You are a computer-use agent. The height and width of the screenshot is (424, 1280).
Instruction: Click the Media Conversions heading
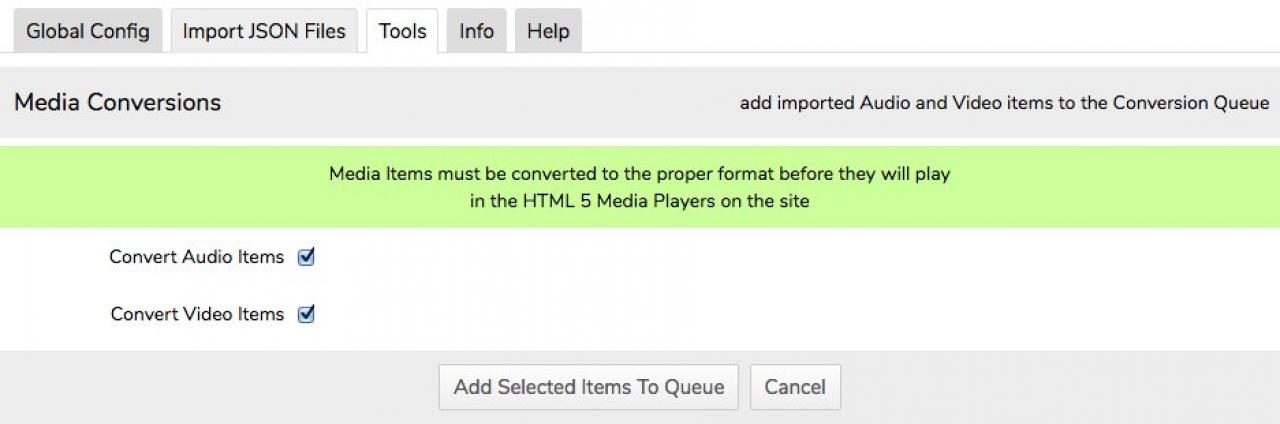point(117,102)
